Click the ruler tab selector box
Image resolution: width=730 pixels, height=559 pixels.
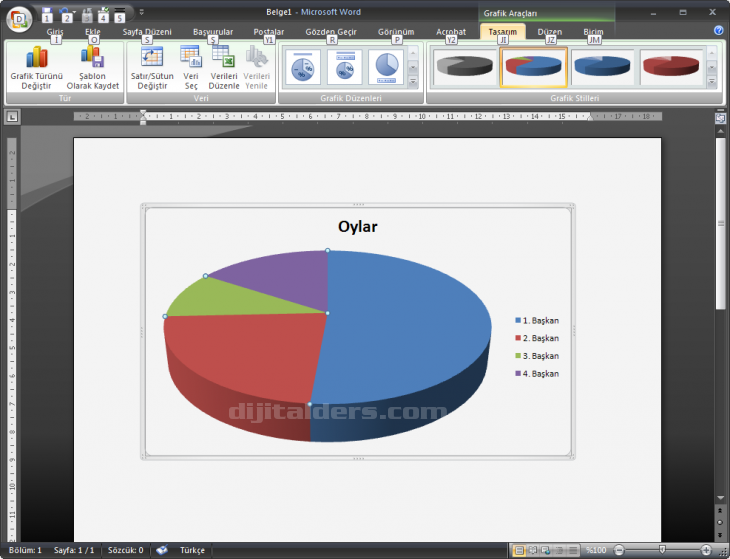pos(12,116)
